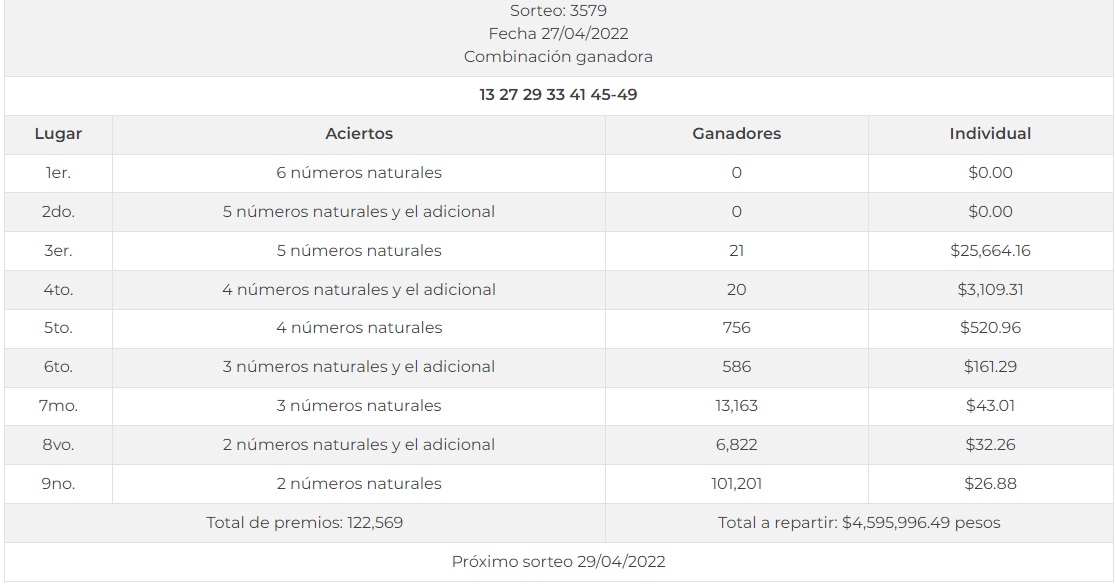Click the Fecha 27/04/2022 date text
This screenshot has width=1115, height=585.
pyautogui.click(x=558, y=34)
